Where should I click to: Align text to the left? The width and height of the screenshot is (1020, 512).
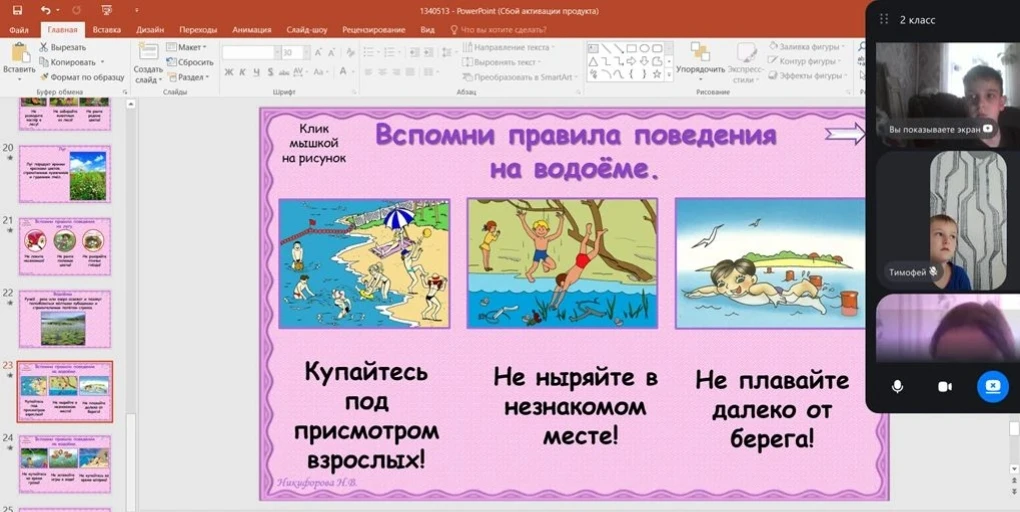(369, 72)
